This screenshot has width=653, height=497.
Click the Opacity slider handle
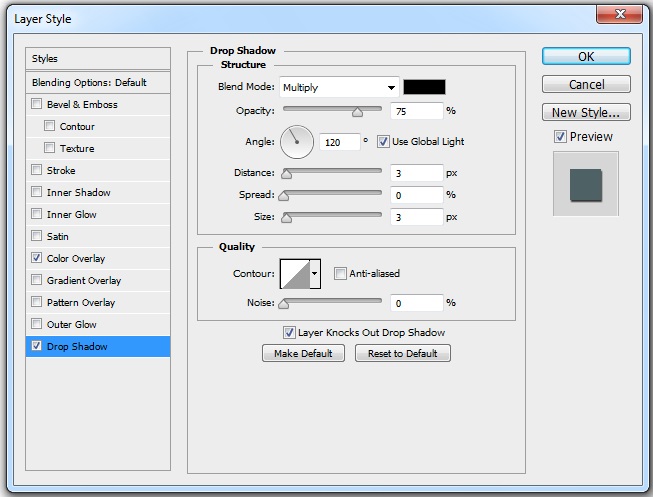357,112
